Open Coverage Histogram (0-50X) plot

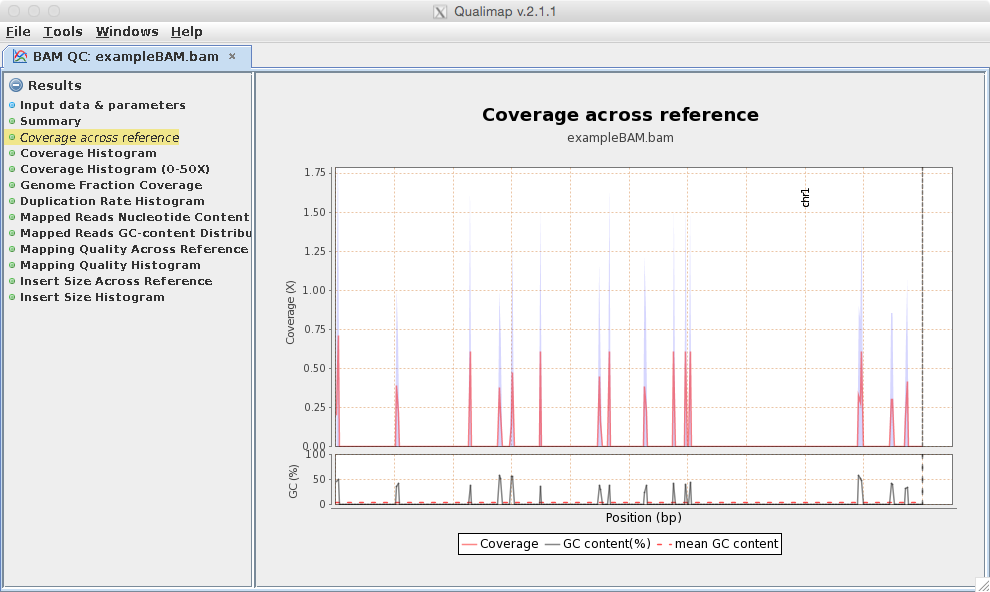coord(114,169)
